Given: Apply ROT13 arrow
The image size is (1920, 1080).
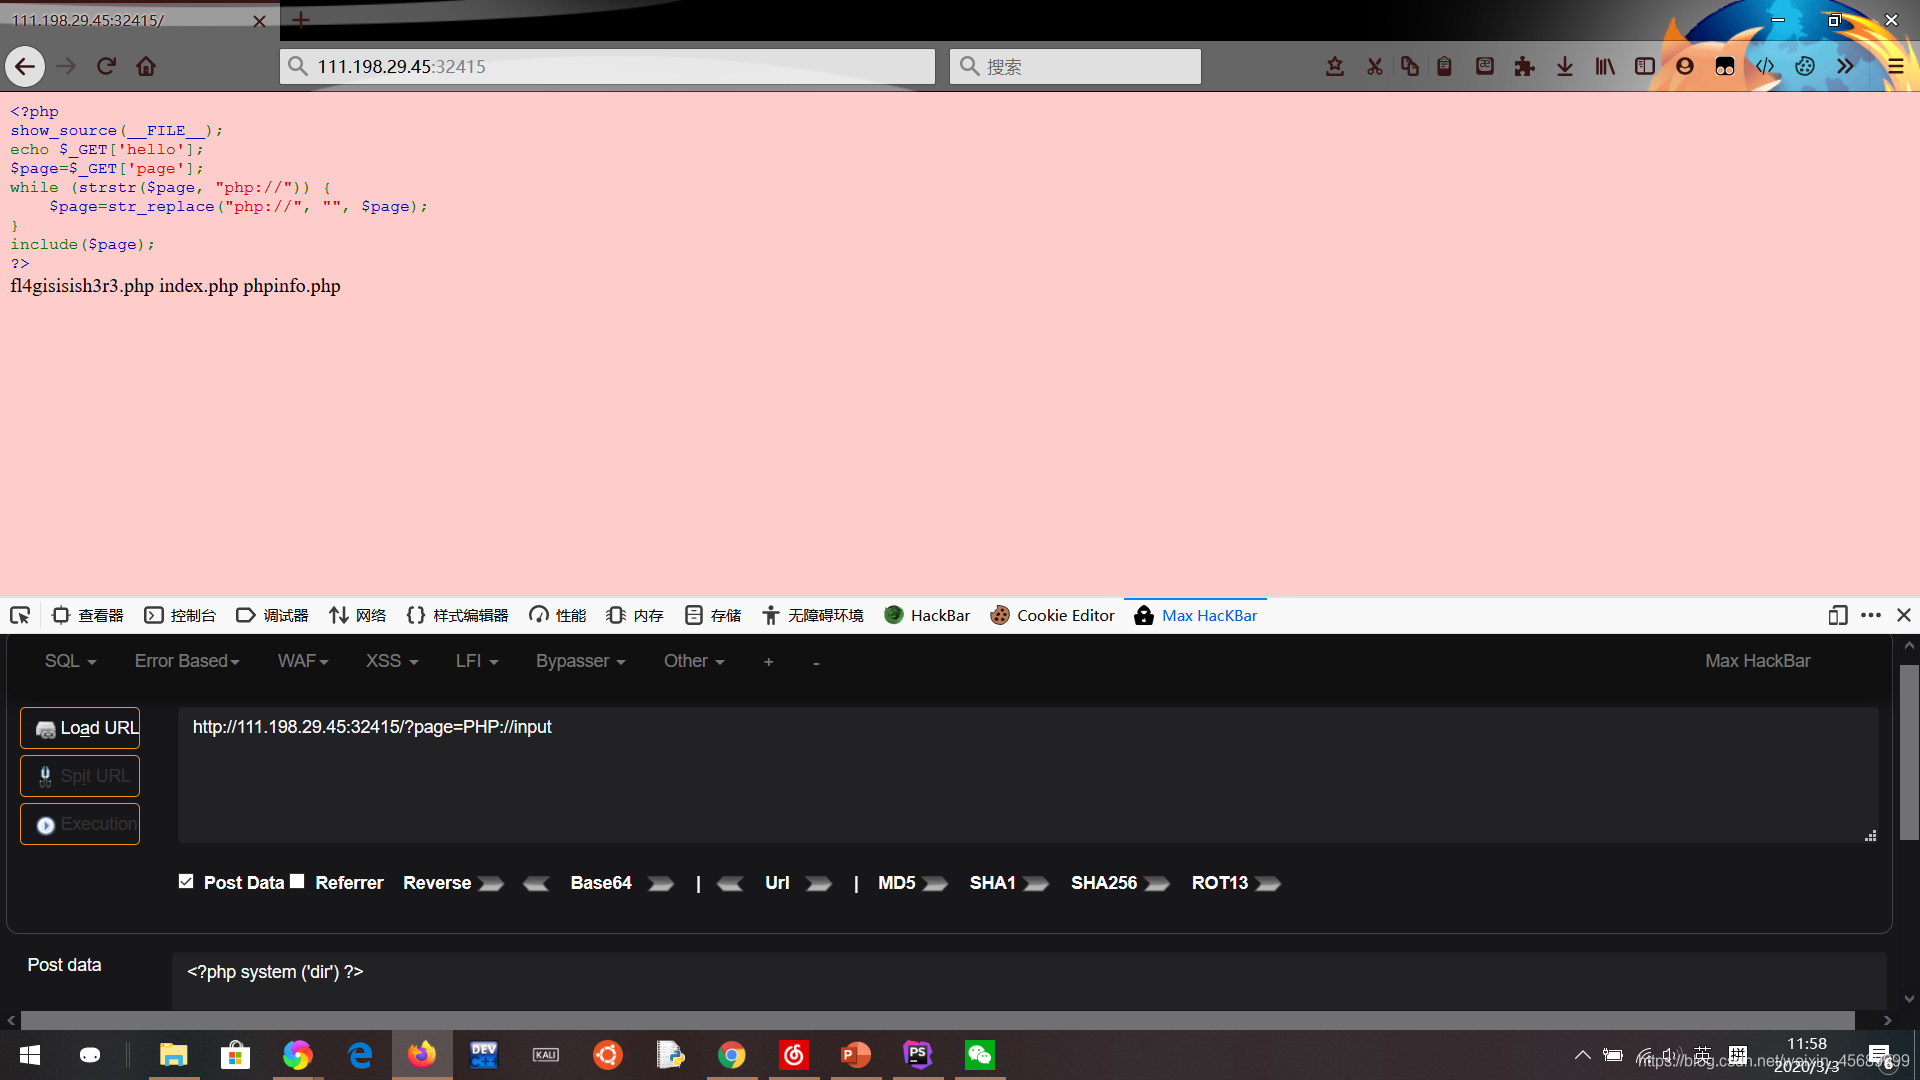Looking at the screenshot, I should 1268,883.
